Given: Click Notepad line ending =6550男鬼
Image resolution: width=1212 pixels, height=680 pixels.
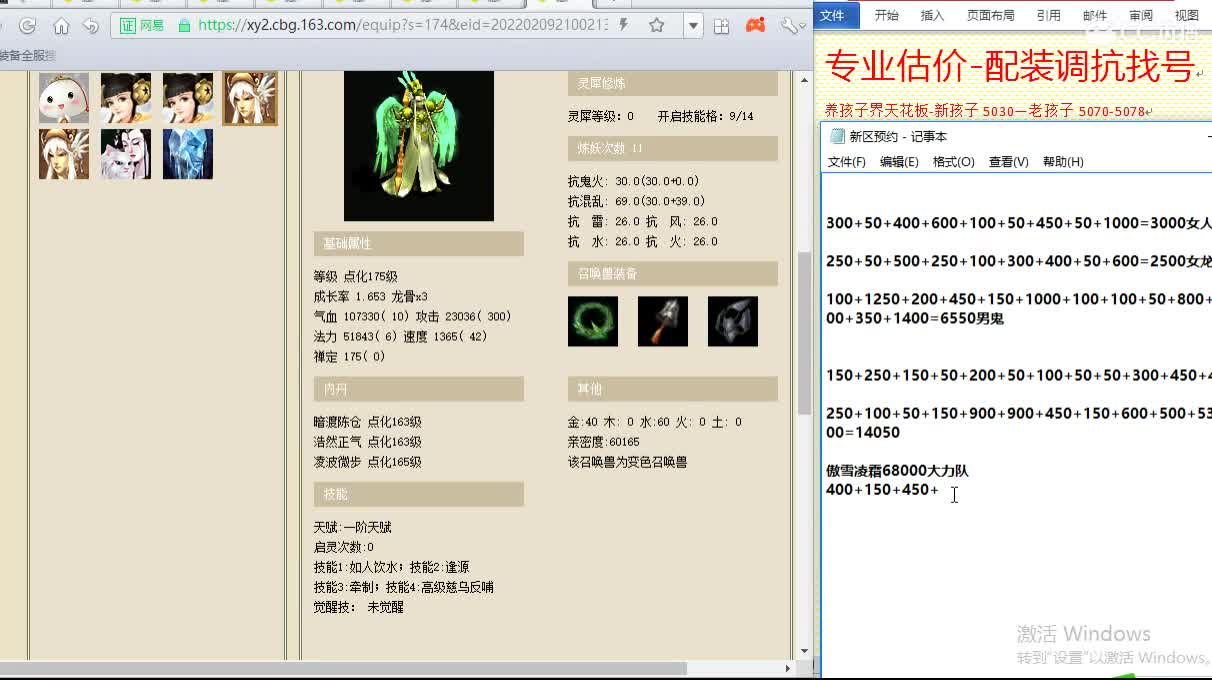Looking at the screenshot, I should [x=915, y=318].
